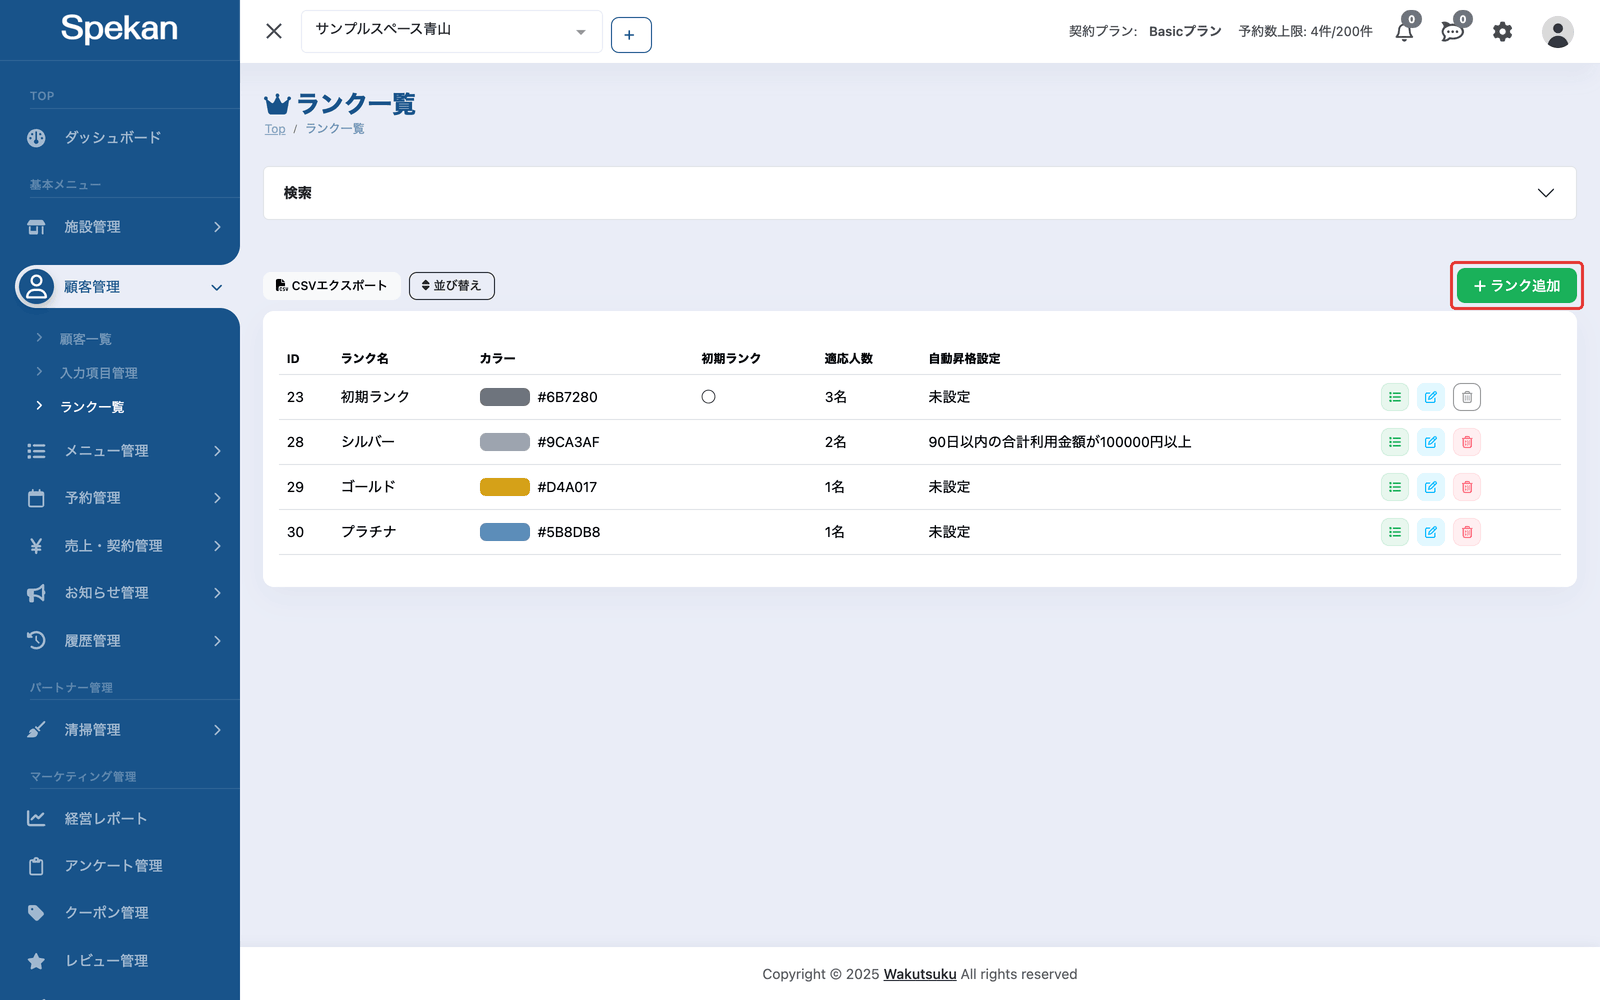Edit the ゴールド rank
The width and height of the screenshot is (1600, 1000).
coord(1431,487)
